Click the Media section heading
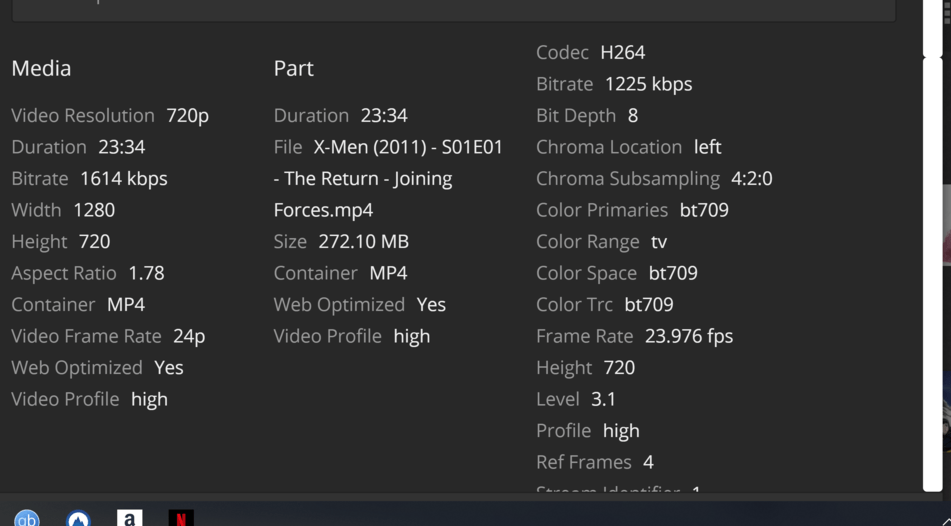This screenshot has height=526, width=951. [41, 68]
